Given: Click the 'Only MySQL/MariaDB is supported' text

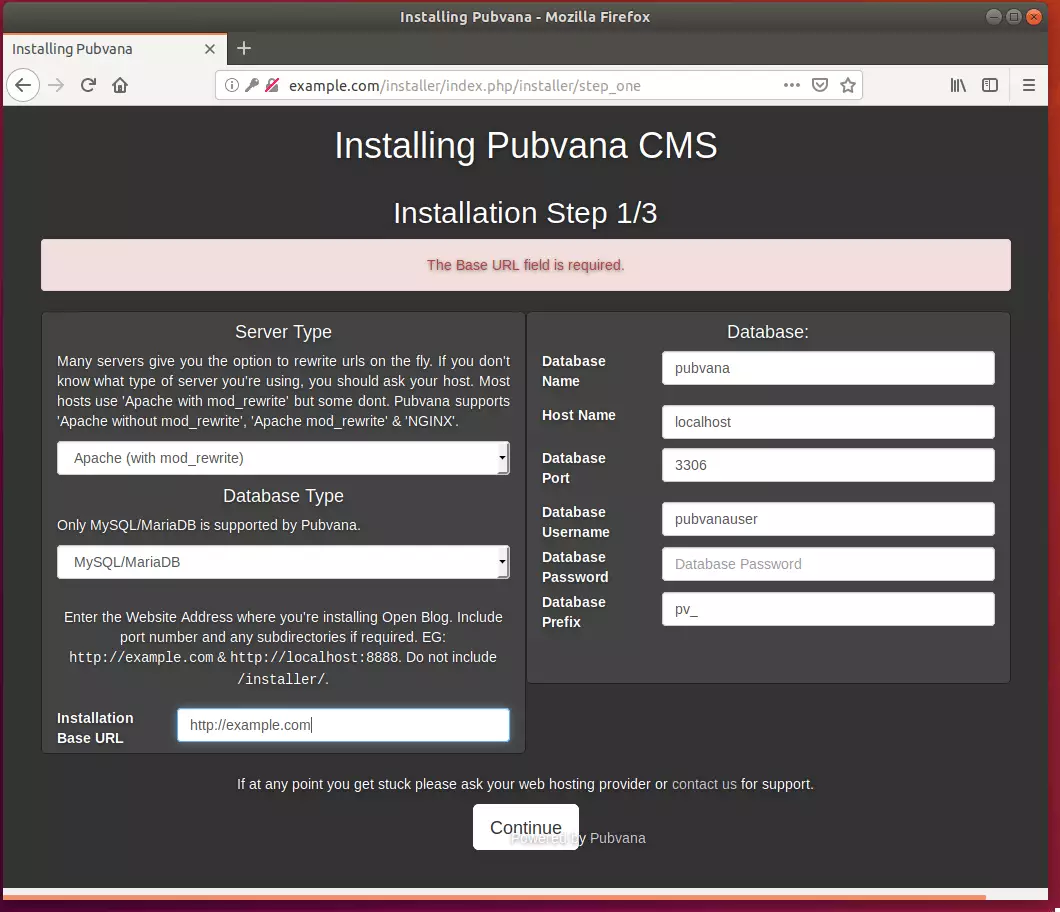Looking at the screenshot, I should [x=209, y=525].
